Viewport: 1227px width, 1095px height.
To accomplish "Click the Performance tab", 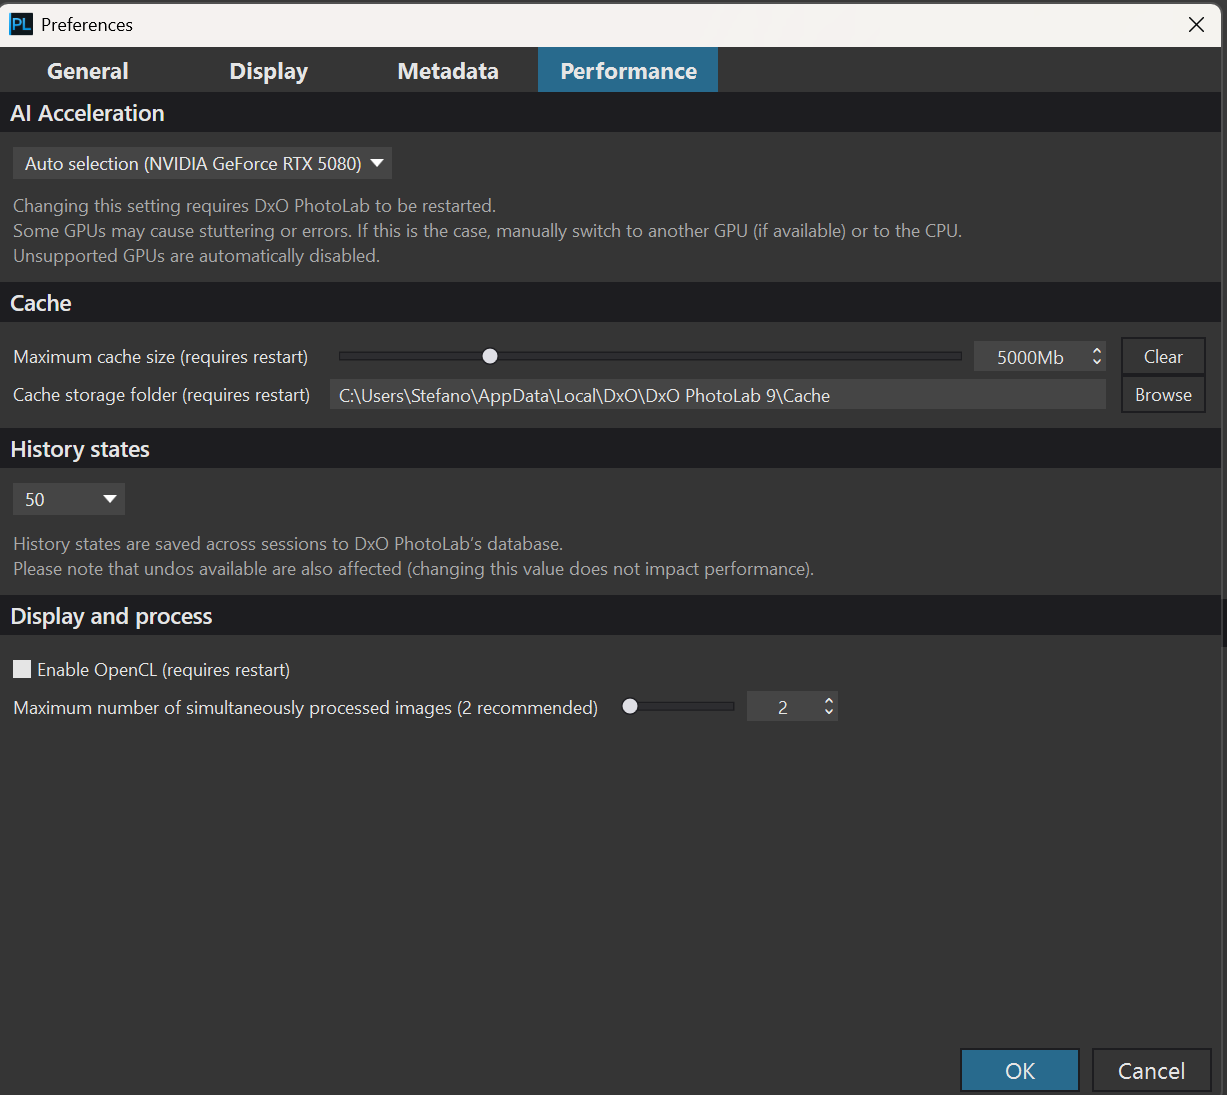I will click(x=628, y=71).
